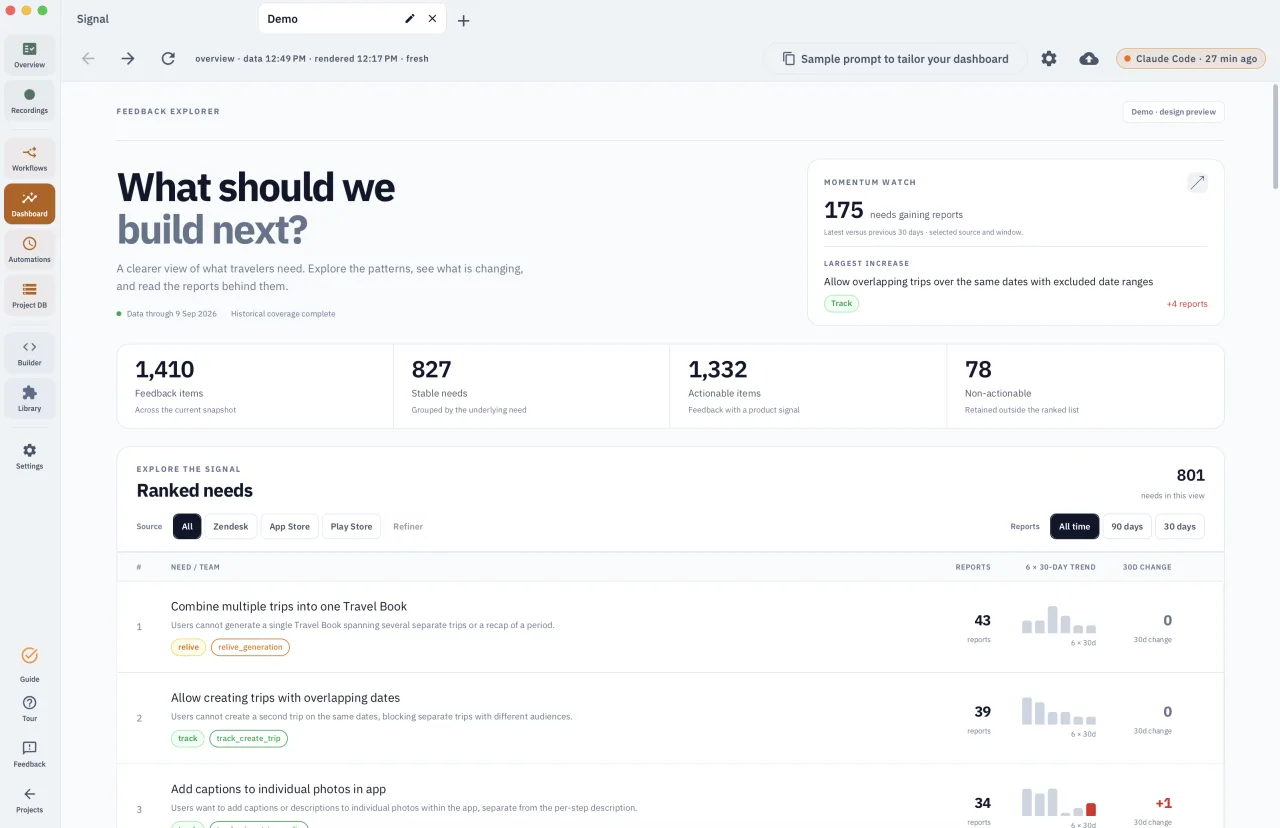The width and height of the screenshot is (1280, 828).
Task: Rename the Demo tab with the pencil icon
Action: click(409, 19)
